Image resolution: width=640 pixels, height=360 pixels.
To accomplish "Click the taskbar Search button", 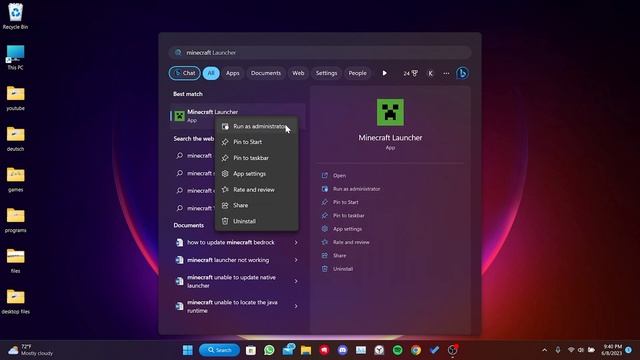I will (219, 350).
